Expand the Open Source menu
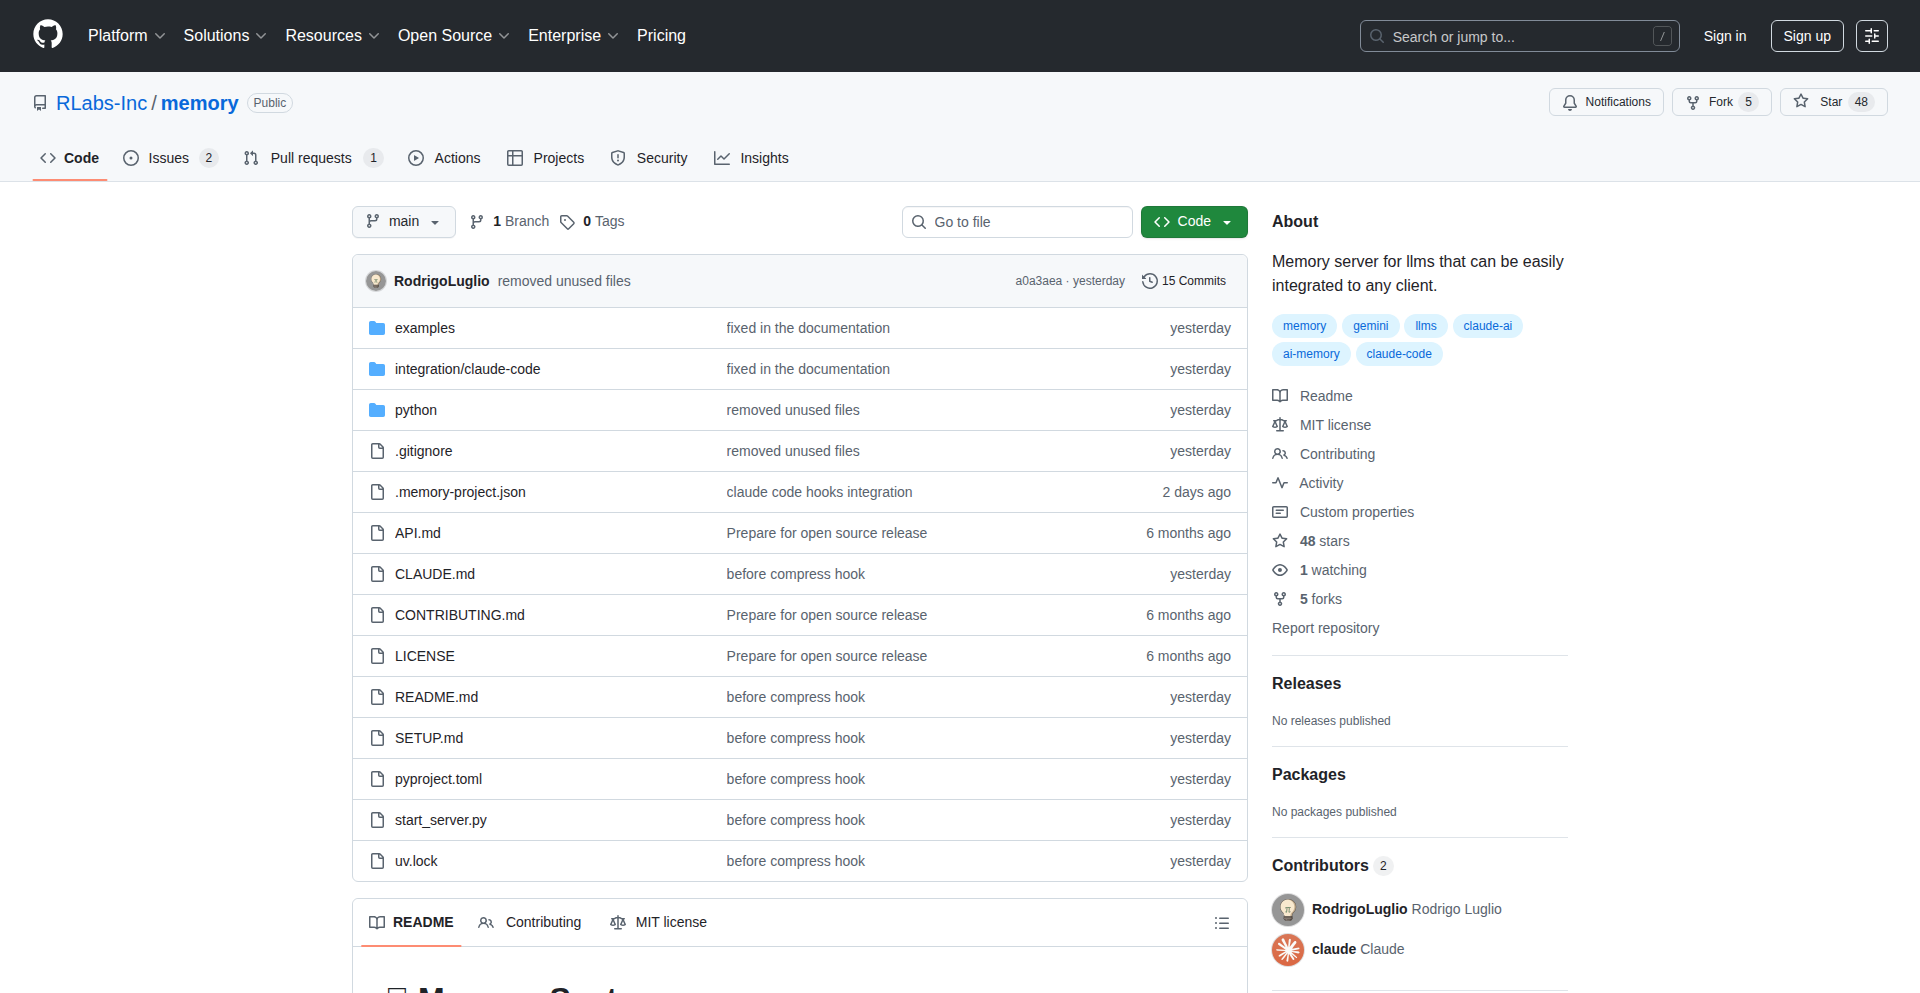The width and height of the screenshot is (1920, 993). click(453, 36)
